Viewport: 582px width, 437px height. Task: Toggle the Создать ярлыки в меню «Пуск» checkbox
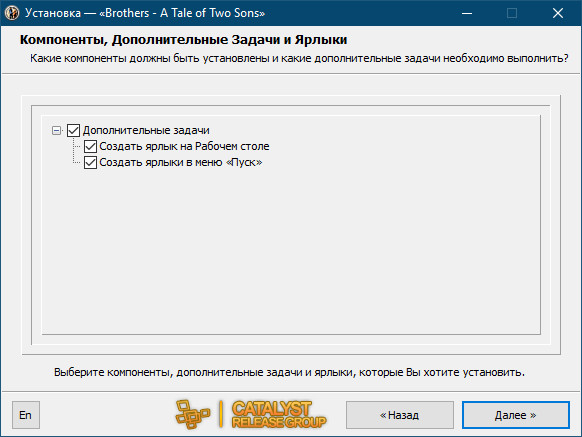coord(90,162)
